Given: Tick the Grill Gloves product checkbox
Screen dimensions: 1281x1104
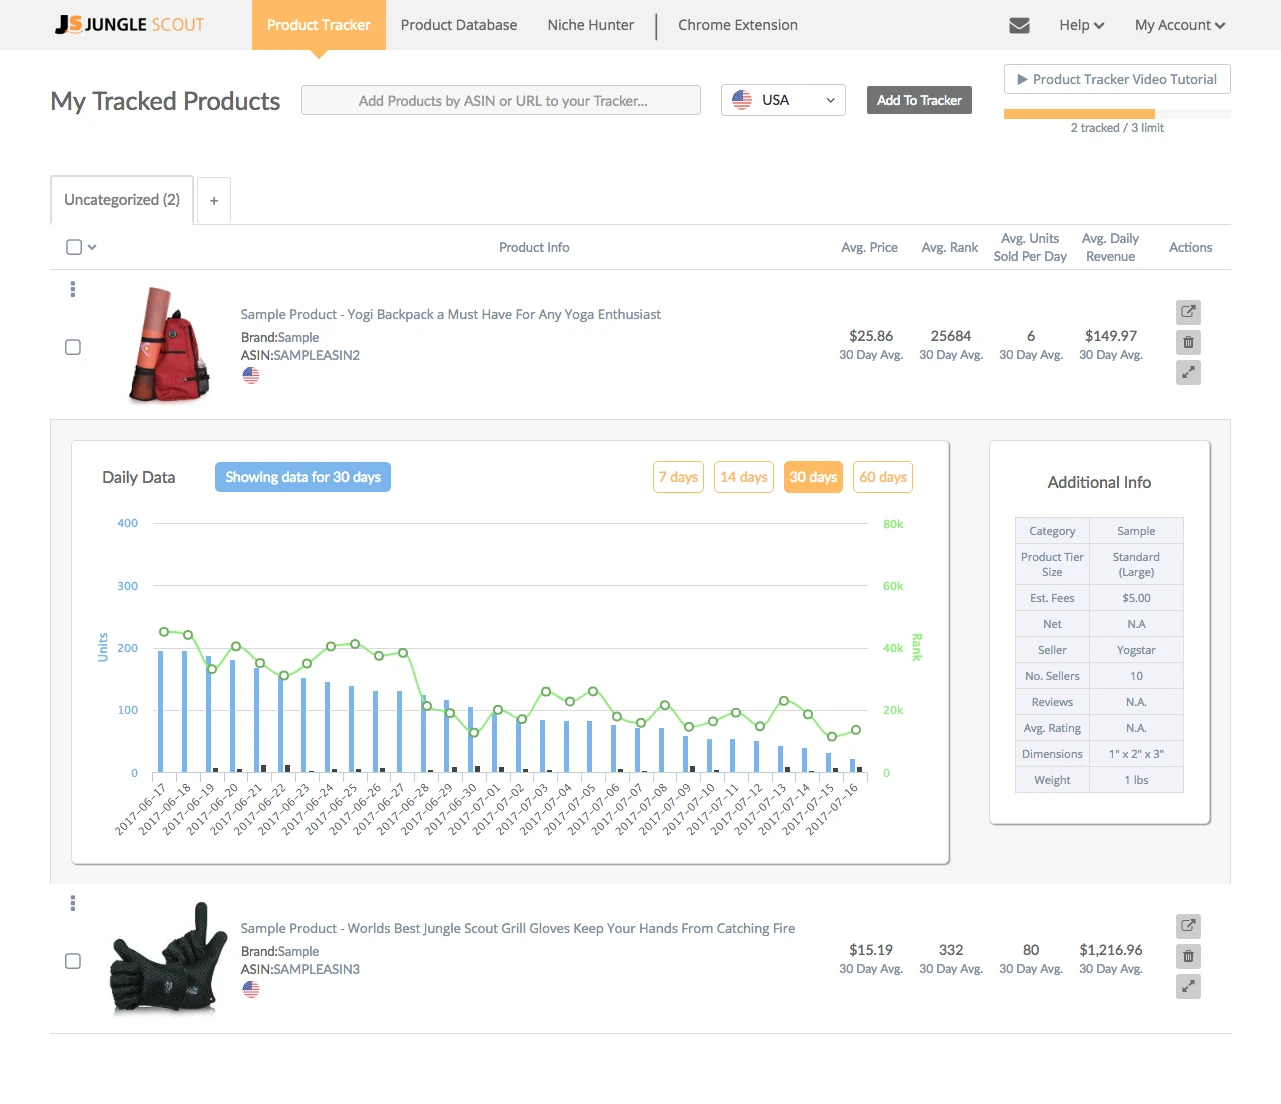Looking at the screenshot, I should (x=73, y=961).
